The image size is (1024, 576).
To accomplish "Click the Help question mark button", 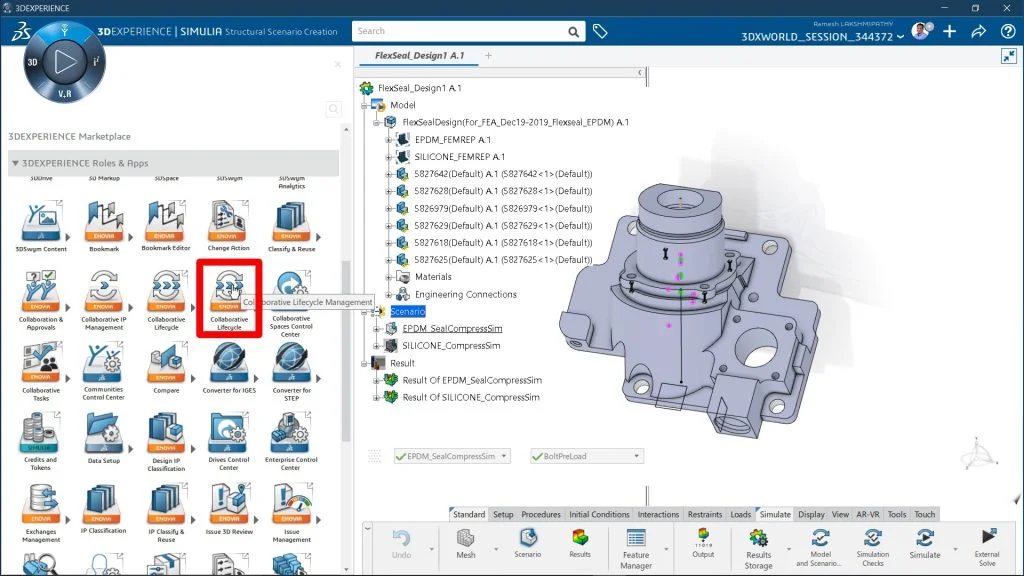I will click(x=1007, y=31).
